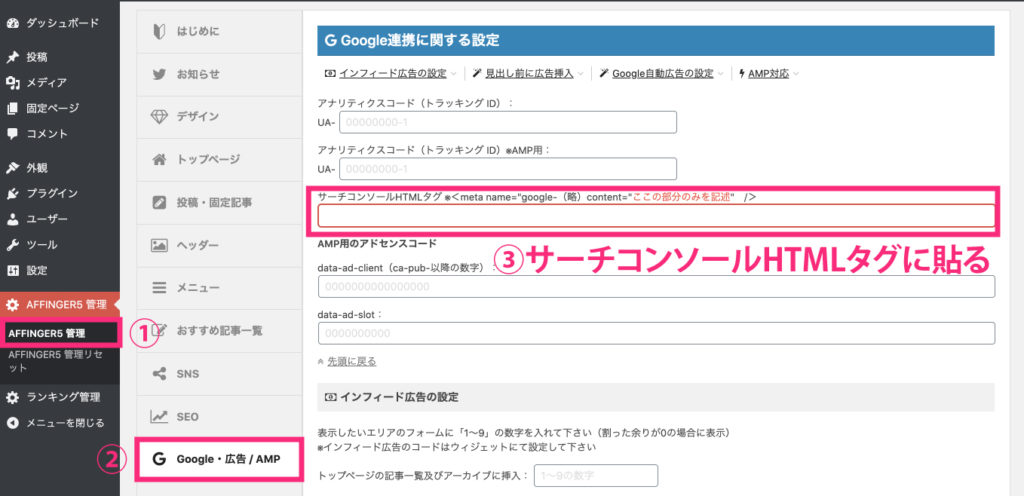
Task: Open the ツール menu item
Action: (41, 245)
